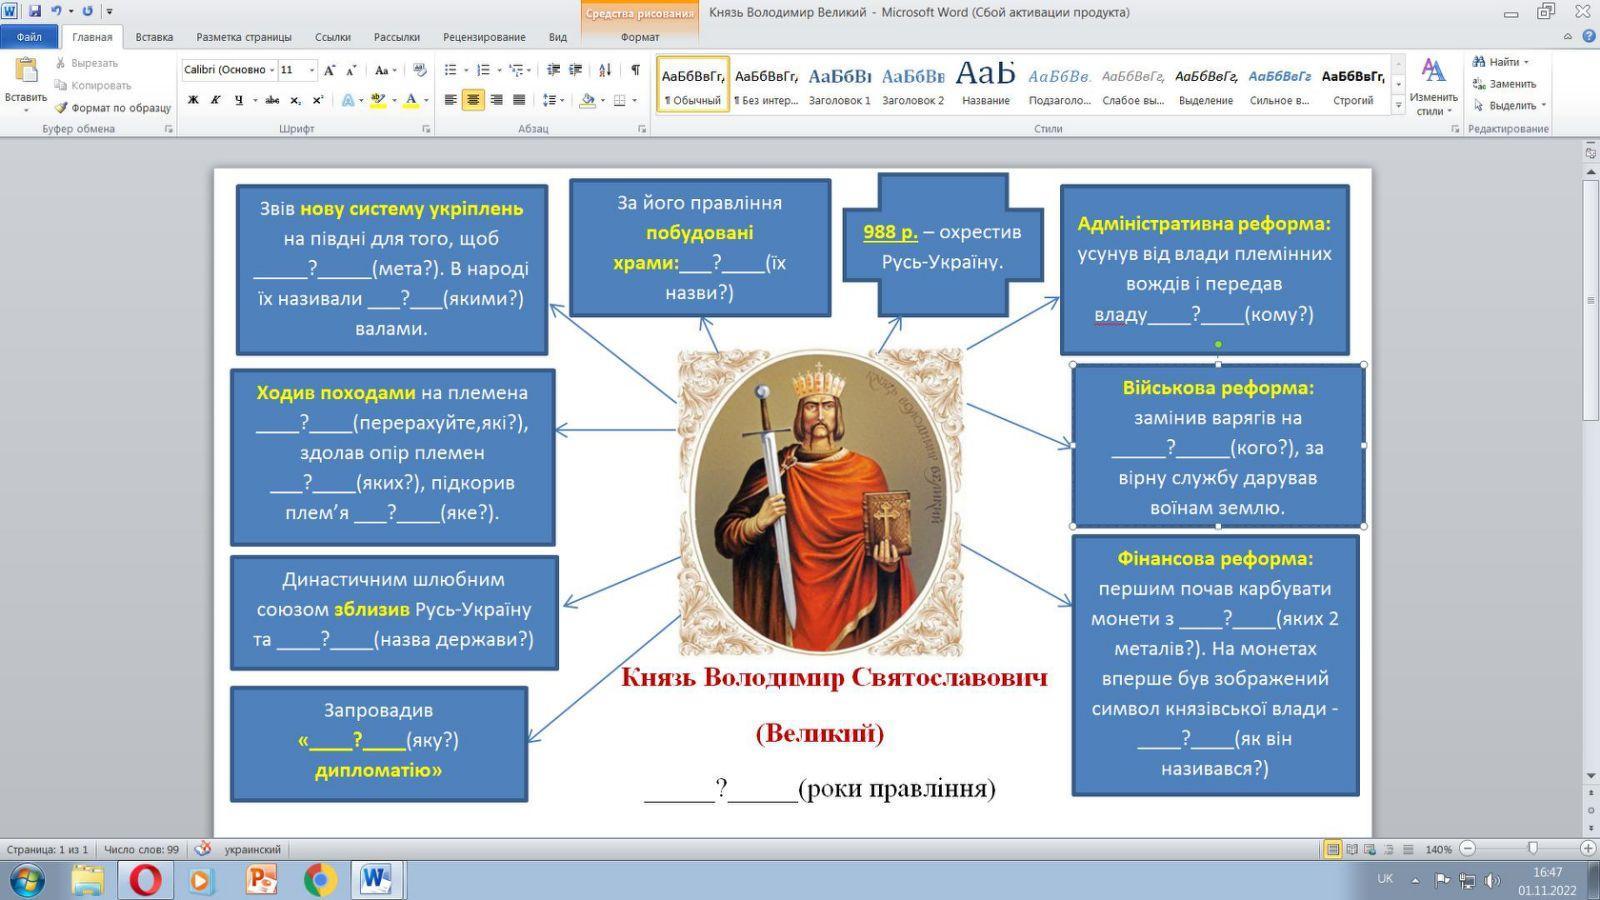Click the zoom slider handle in the status bar
1600x900 pixels.
pyautogui.click(x=1532, y=849)
